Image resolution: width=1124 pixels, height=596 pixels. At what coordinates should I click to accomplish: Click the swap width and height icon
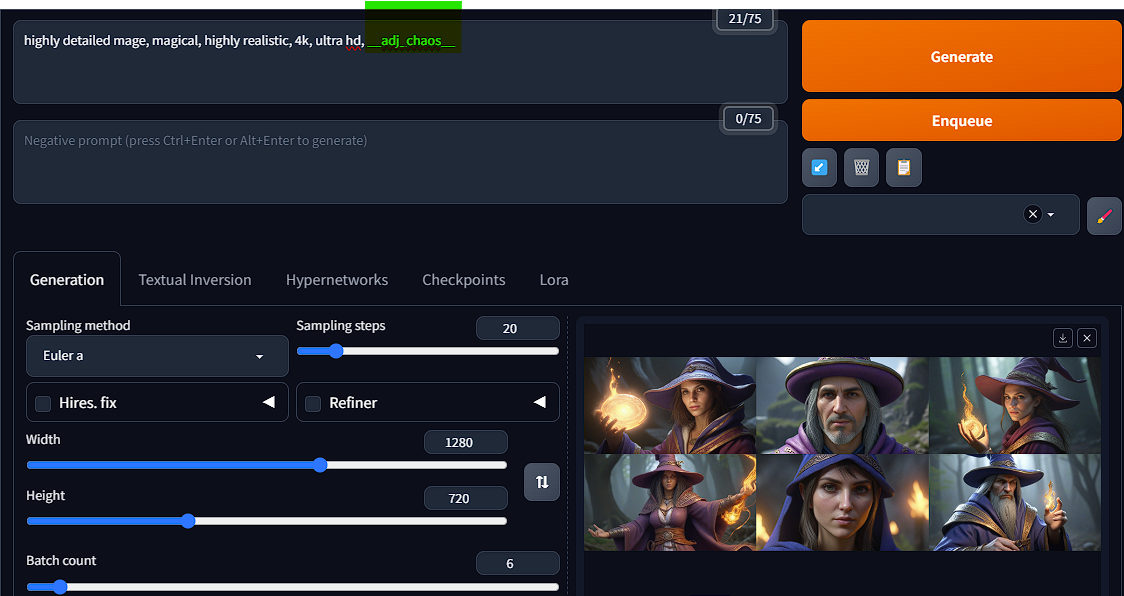542,482
